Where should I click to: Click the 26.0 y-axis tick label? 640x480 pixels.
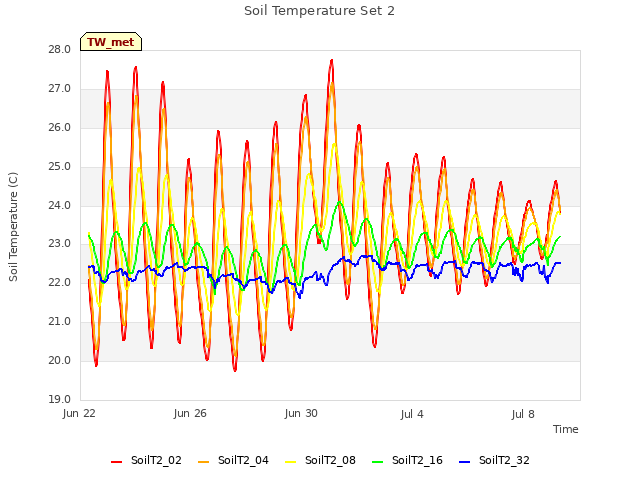pyautogui.click(x=60, y=127)
